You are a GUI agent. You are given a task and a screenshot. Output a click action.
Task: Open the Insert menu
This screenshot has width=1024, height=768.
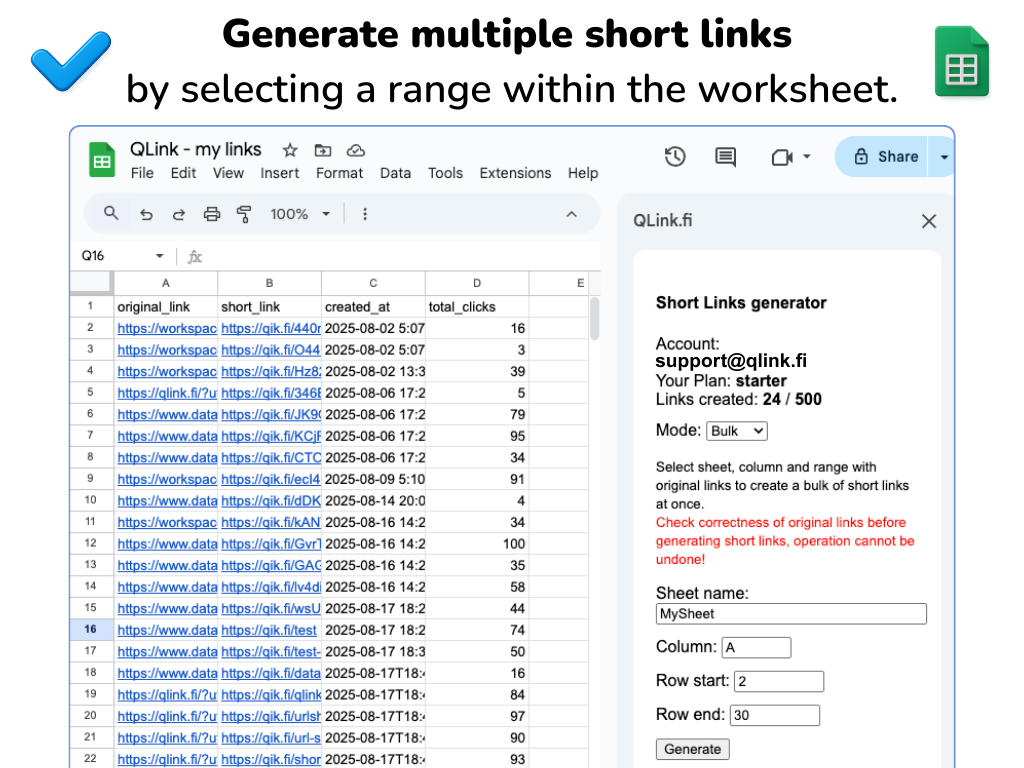280,173
